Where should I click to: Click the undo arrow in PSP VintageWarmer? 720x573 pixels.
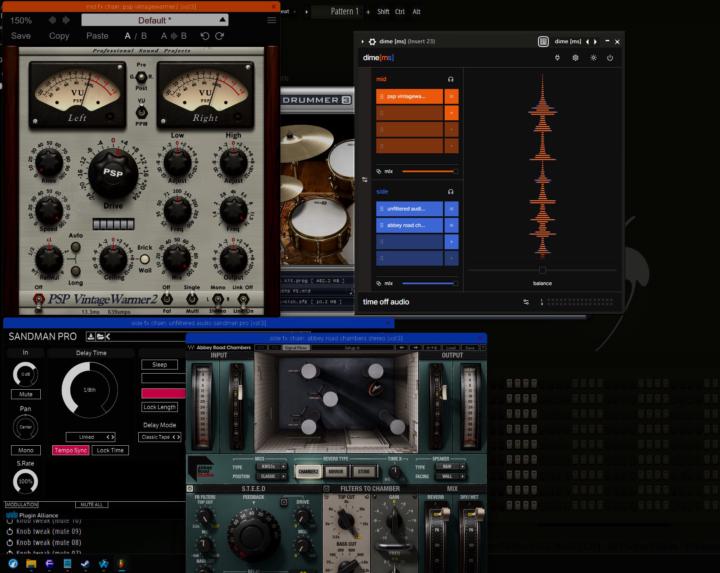click(x=205, y=36)
